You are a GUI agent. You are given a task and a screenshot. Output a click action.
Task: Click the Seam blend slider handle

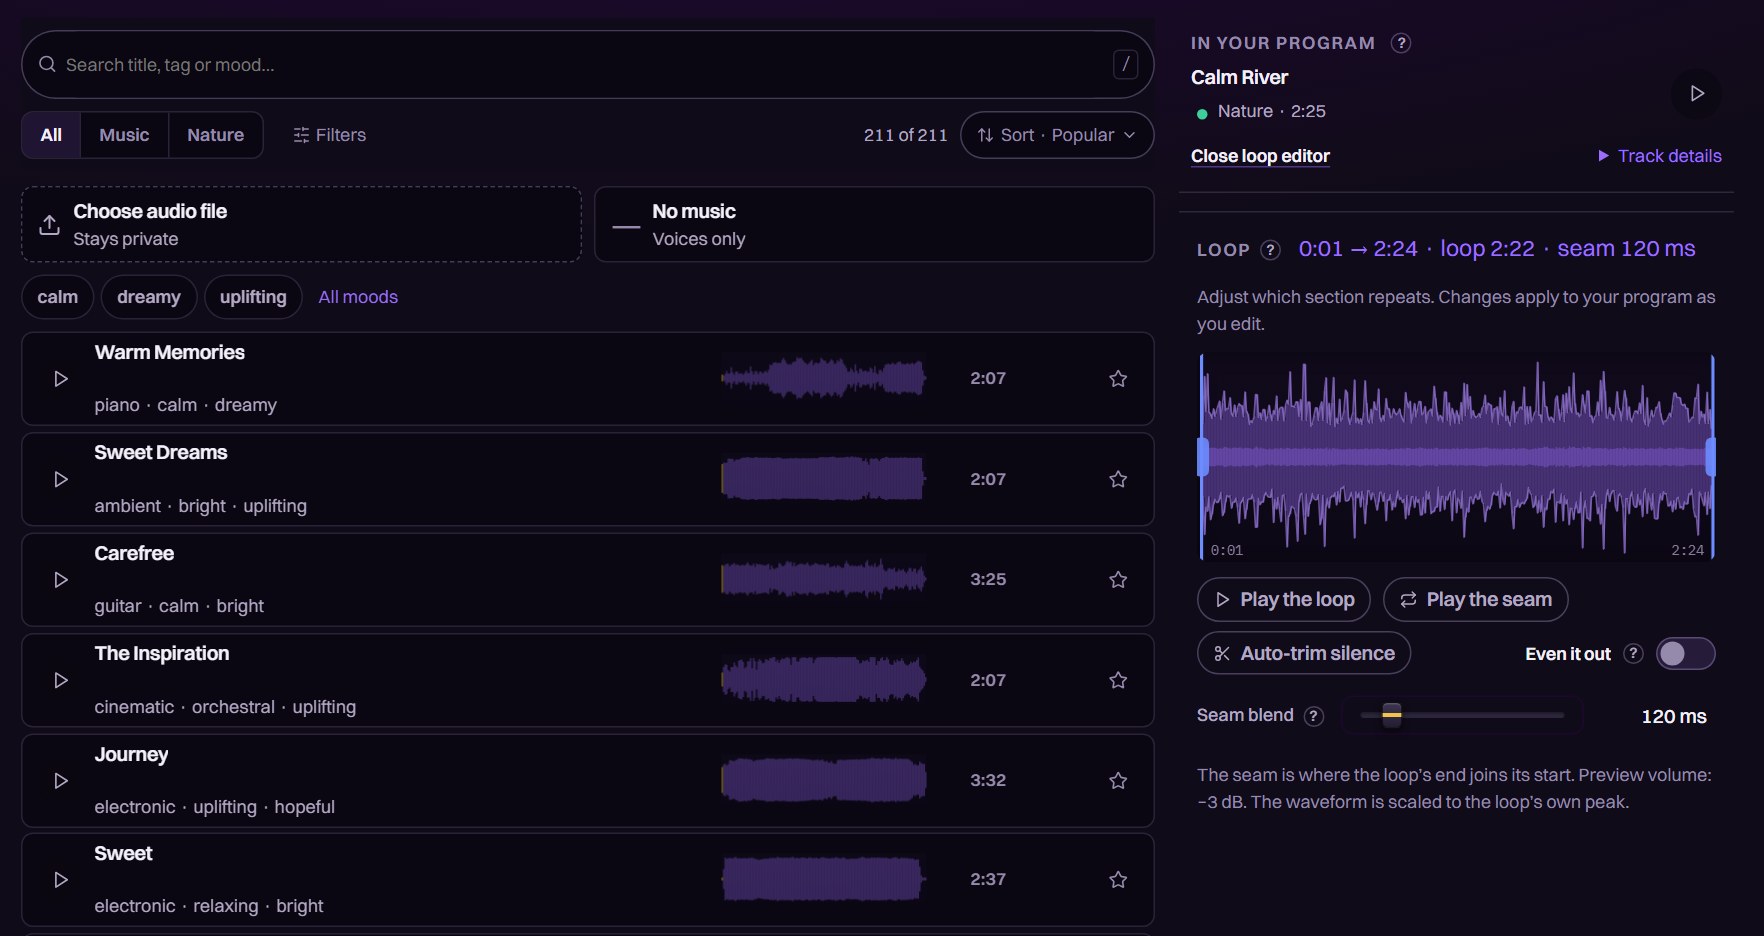1391,715
